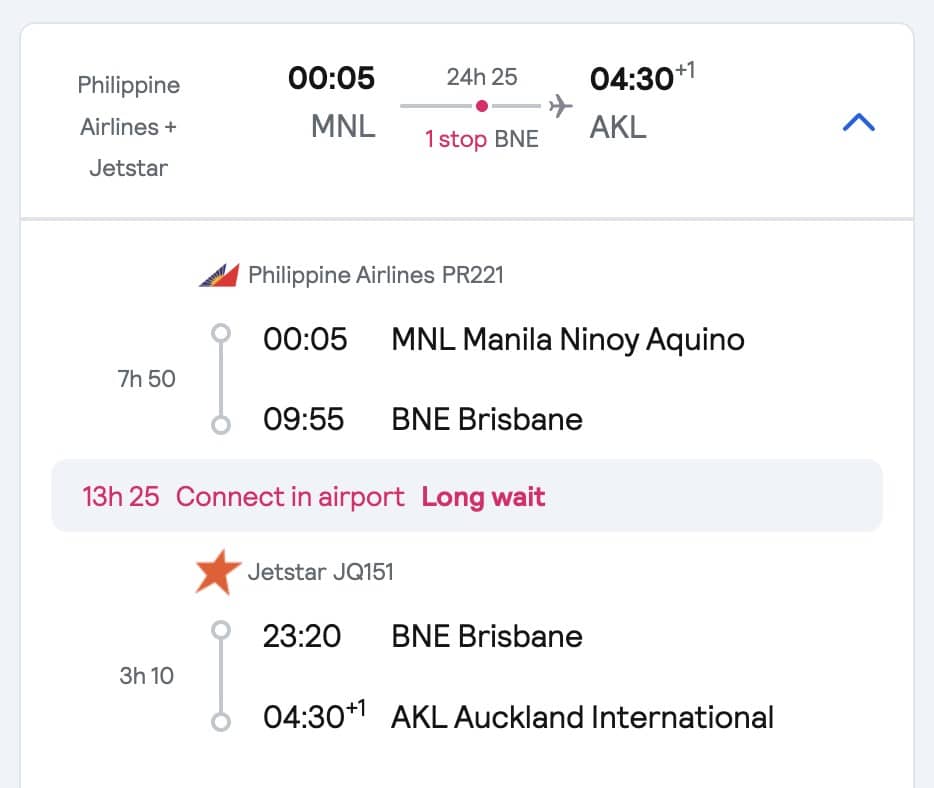This screenshot has width=934, height=788.
Task: Click the Philippine Airlines + Jetstar carrier label
Action: click(128, 126)
